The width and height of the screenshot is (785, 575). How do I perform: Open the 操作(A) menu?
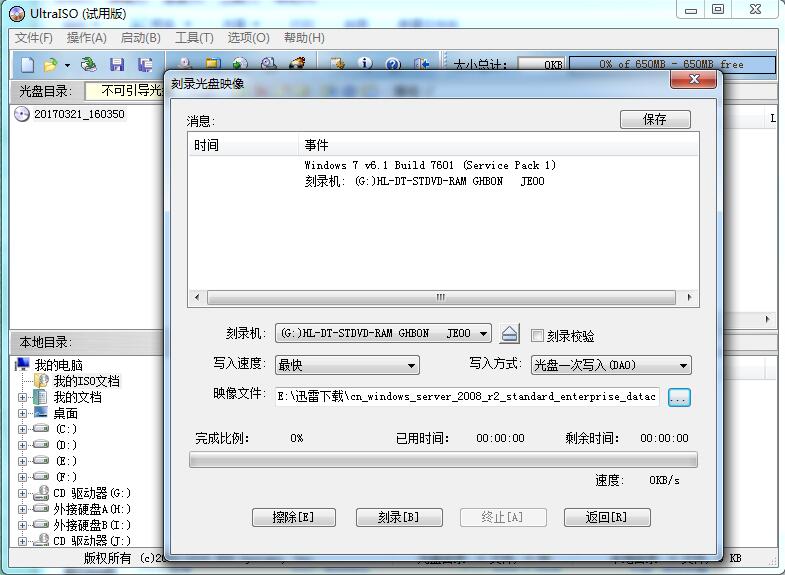[x=87, y=38]
